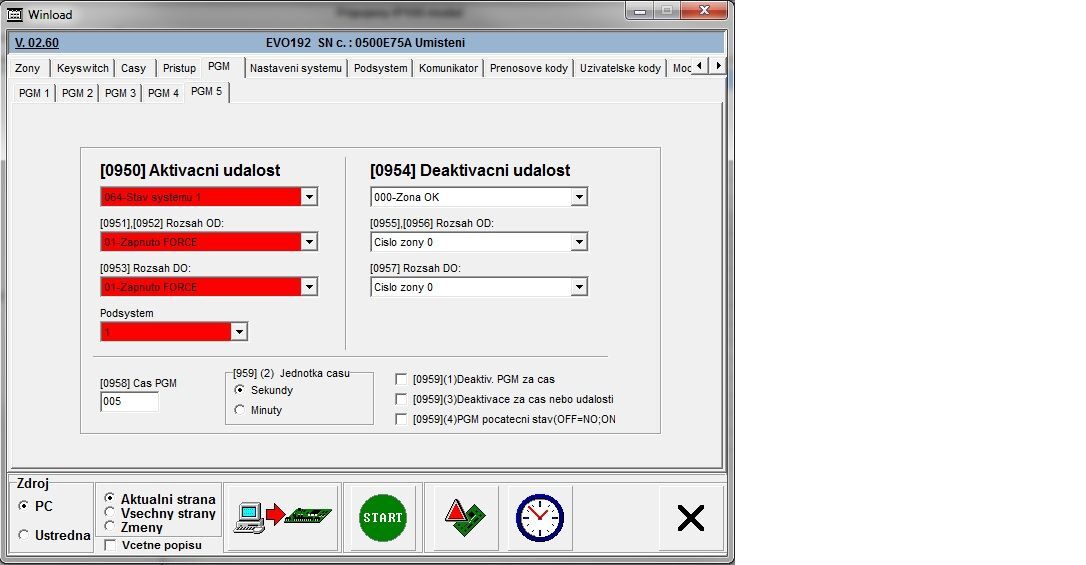
Task: Select Vsechny strany radio option
Action: (110, 513)
